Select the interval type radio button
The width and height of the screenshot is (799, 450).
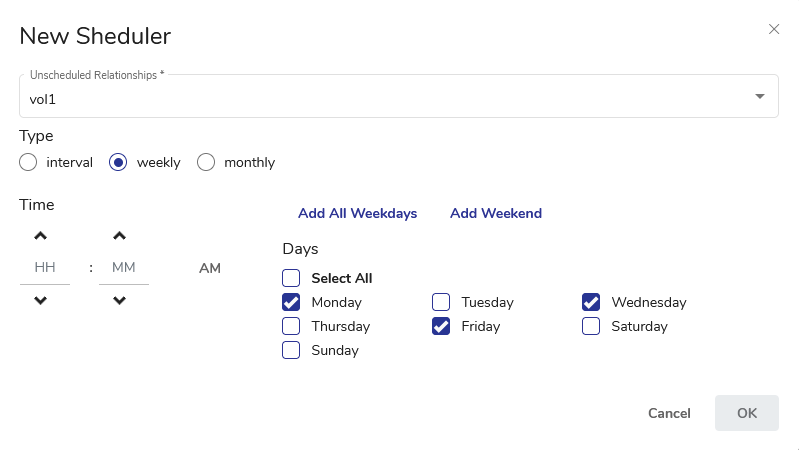coord(28,162)
